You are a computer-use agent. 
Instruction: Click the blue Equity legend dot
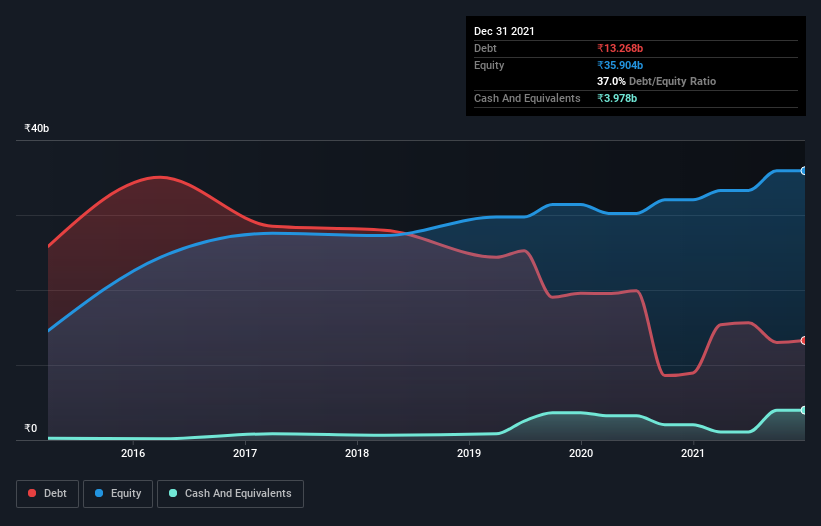pyautogui.click(x=99, y=493)
